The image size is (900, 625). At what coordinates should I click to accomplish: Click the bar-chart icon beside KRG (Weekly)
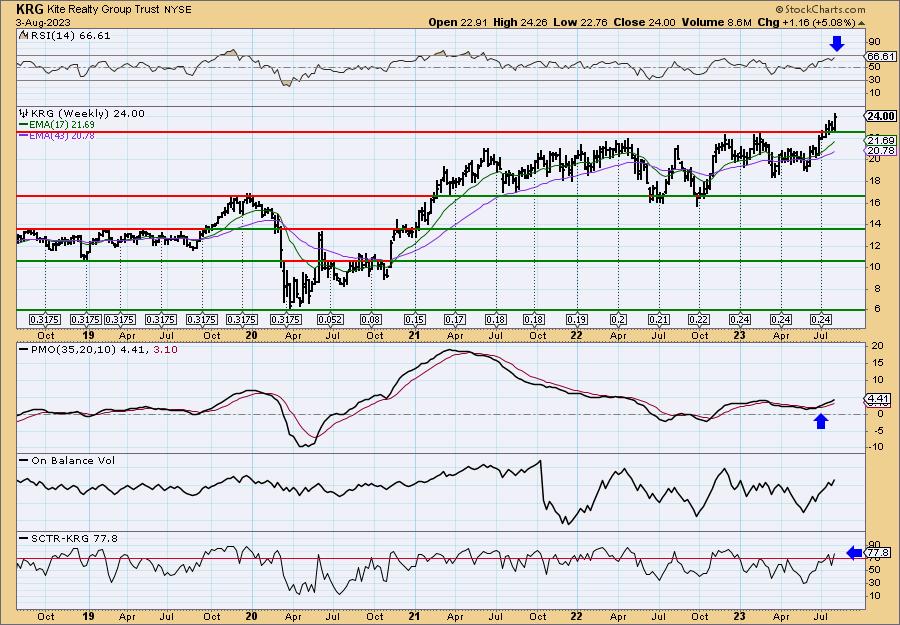click(24, 114)
